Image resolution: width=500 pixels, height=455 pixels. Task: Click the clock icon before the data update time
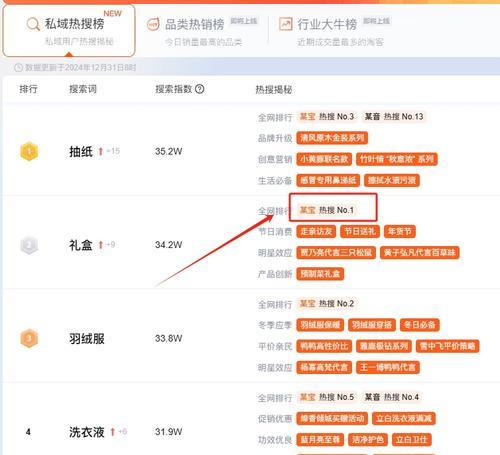[x=18, y=68]
